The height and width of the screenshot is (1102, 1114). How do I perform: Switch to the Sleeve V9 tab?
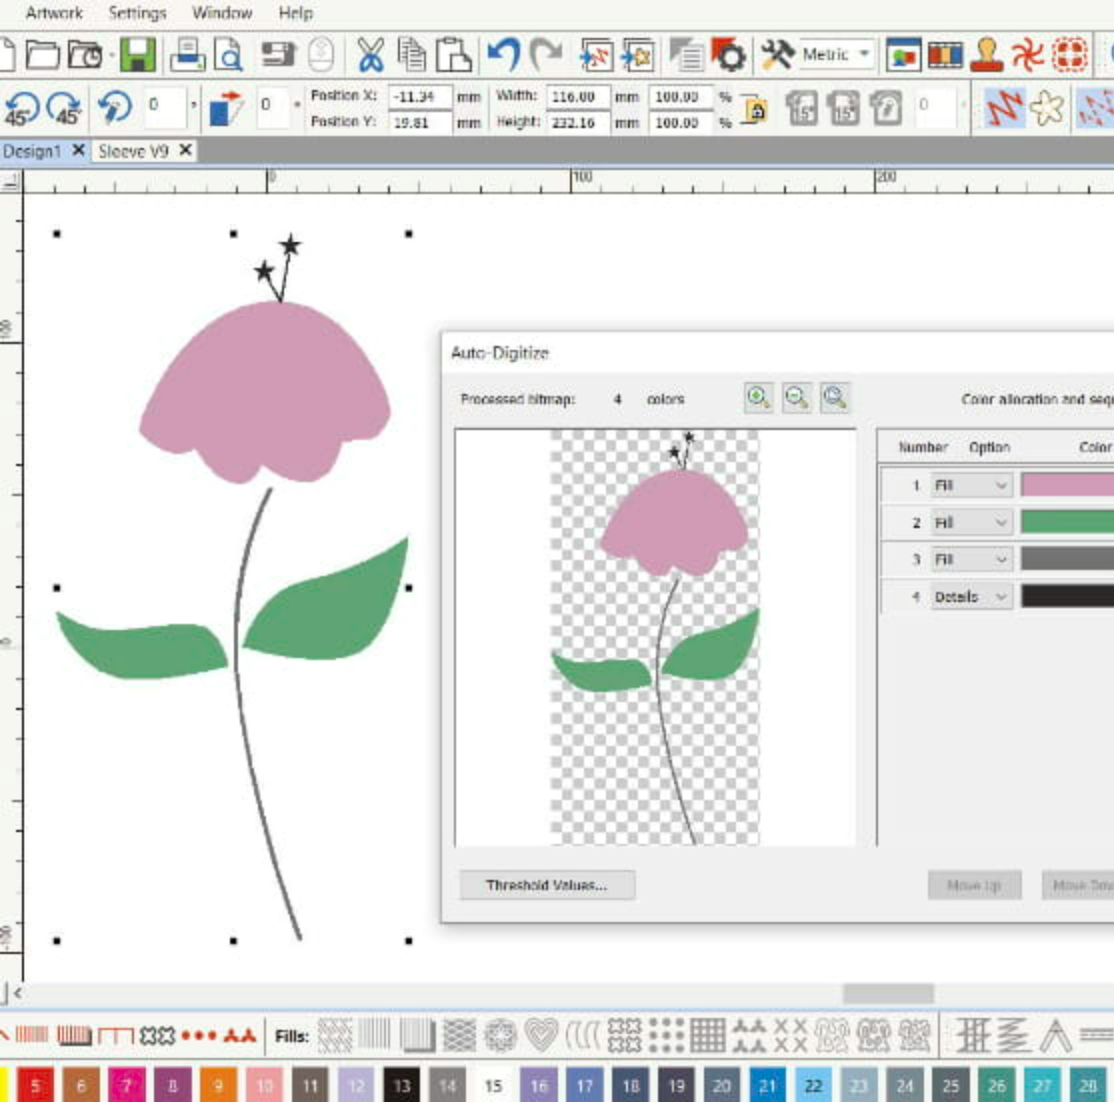click(134, 151)
